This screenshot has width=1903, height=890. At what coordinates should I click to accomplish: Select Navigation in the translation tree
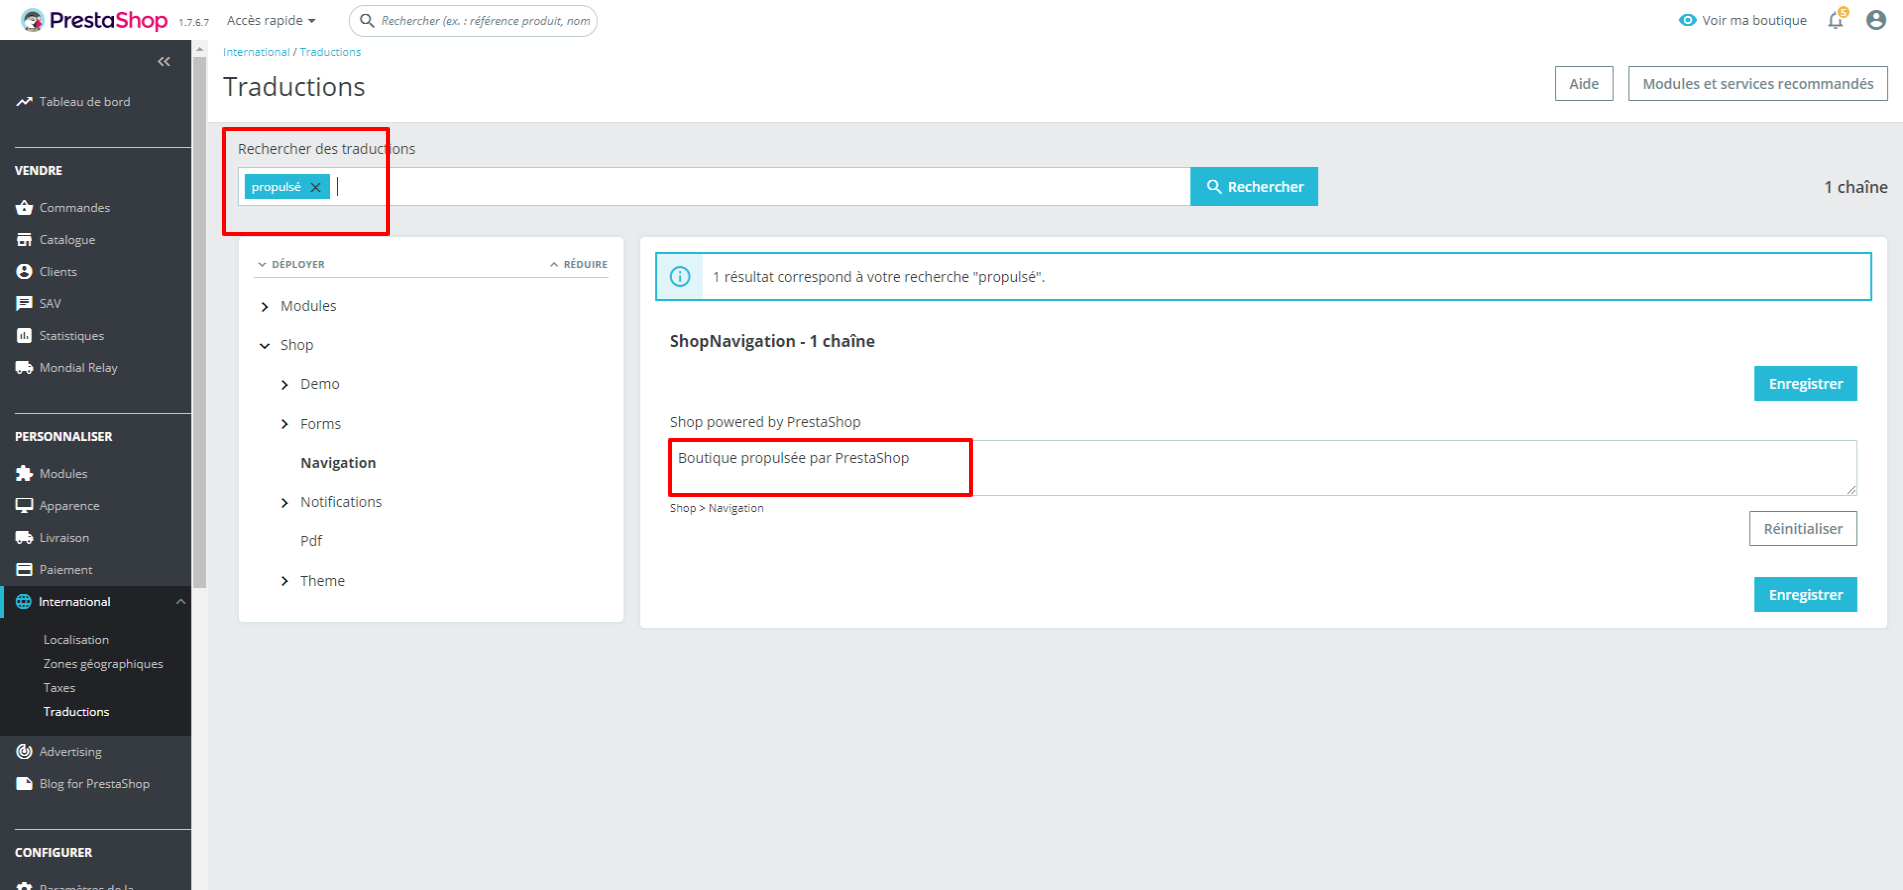point(338,463)
